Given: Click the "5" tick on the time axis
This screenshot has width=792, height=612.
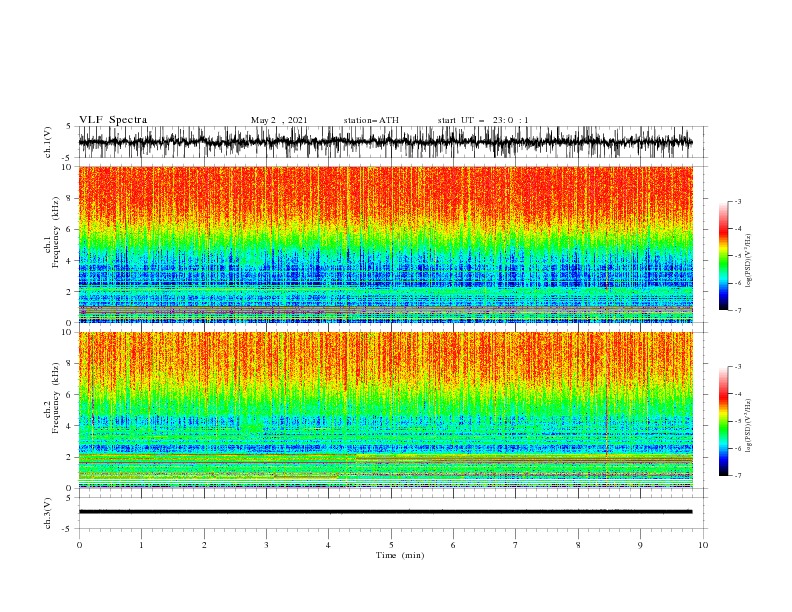Looking at the screenshot, I should tap(391, 545).
